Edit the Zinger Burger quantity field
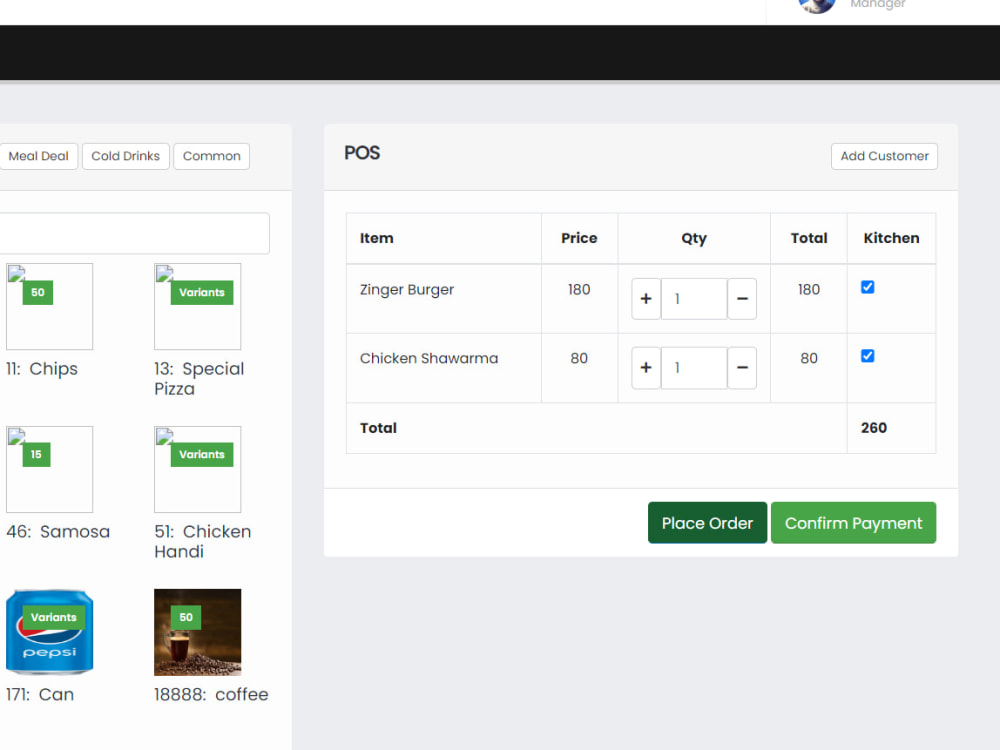 [694, 298]
